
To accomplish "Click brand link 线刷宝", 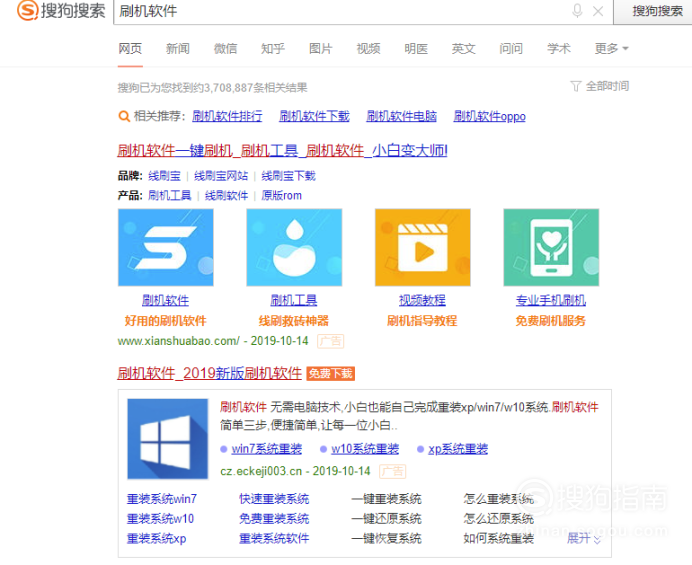I will (165, 176).
